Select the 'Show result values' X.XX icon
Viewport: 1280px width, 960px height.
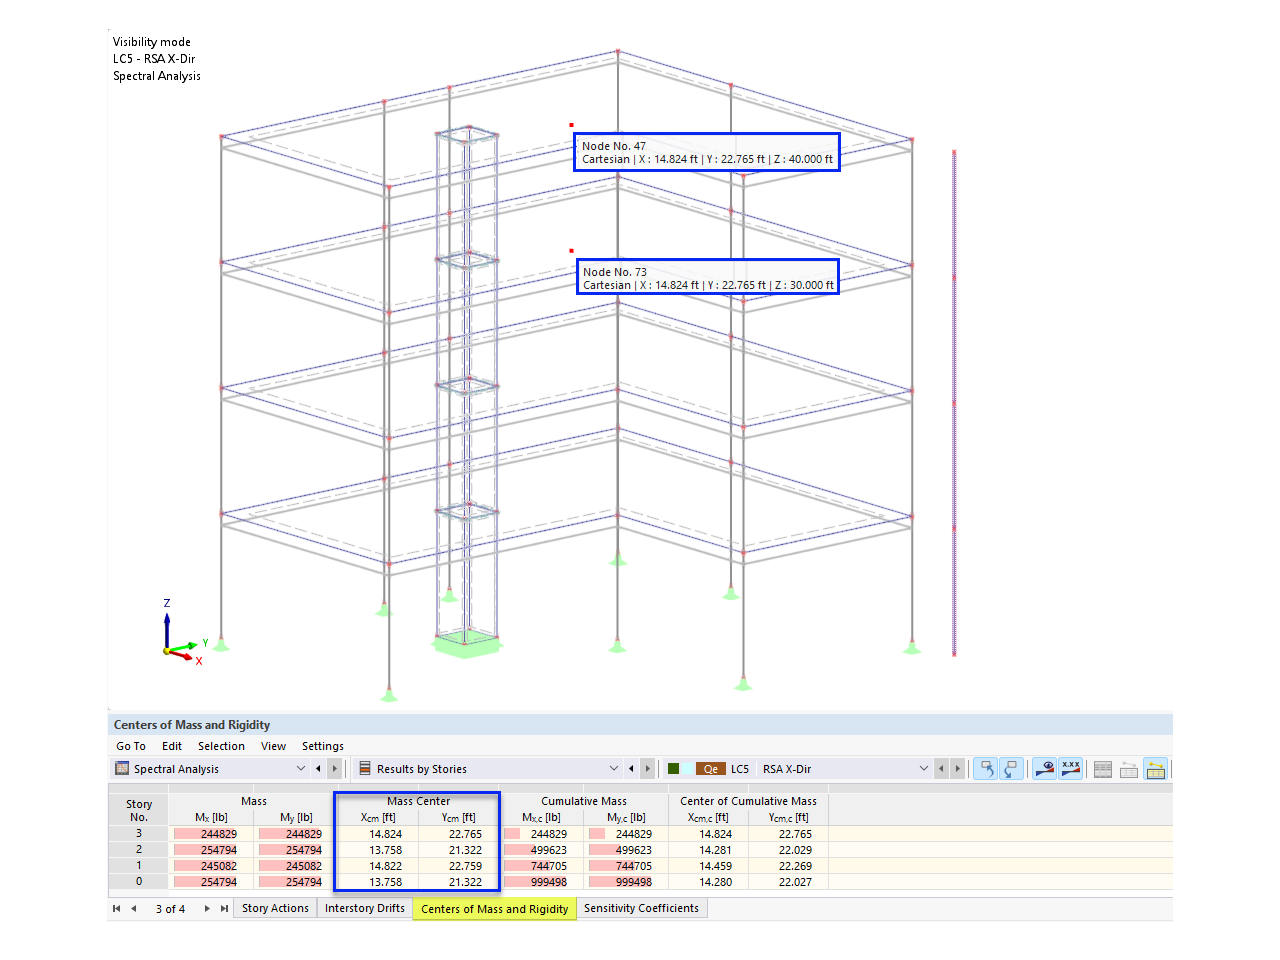tap(1070, 768)
